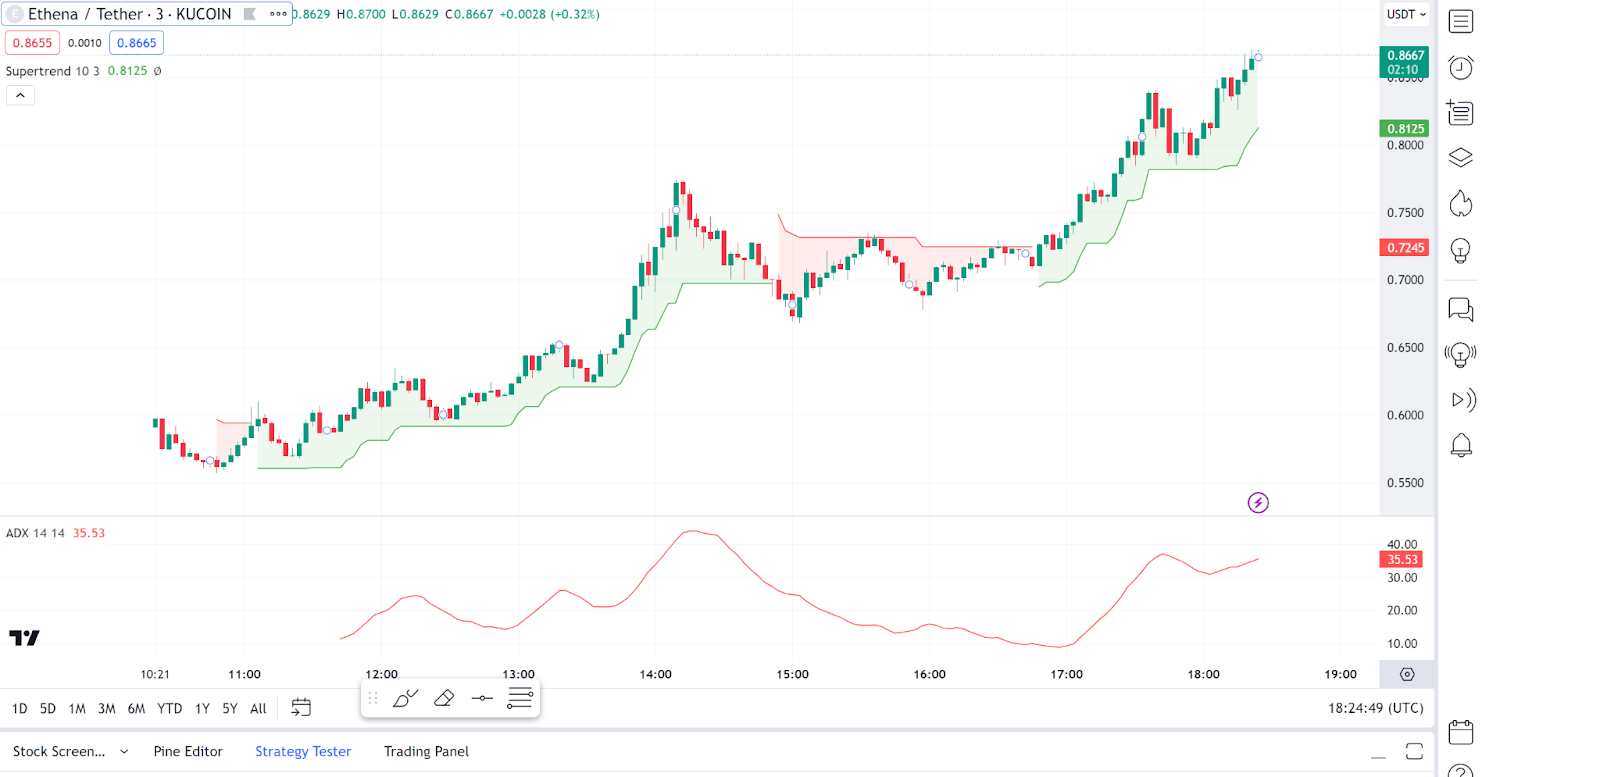Click the TradingView logo
Viewport: 1600px width, 777px height.
pyautogui.click(x=24, y=637)
